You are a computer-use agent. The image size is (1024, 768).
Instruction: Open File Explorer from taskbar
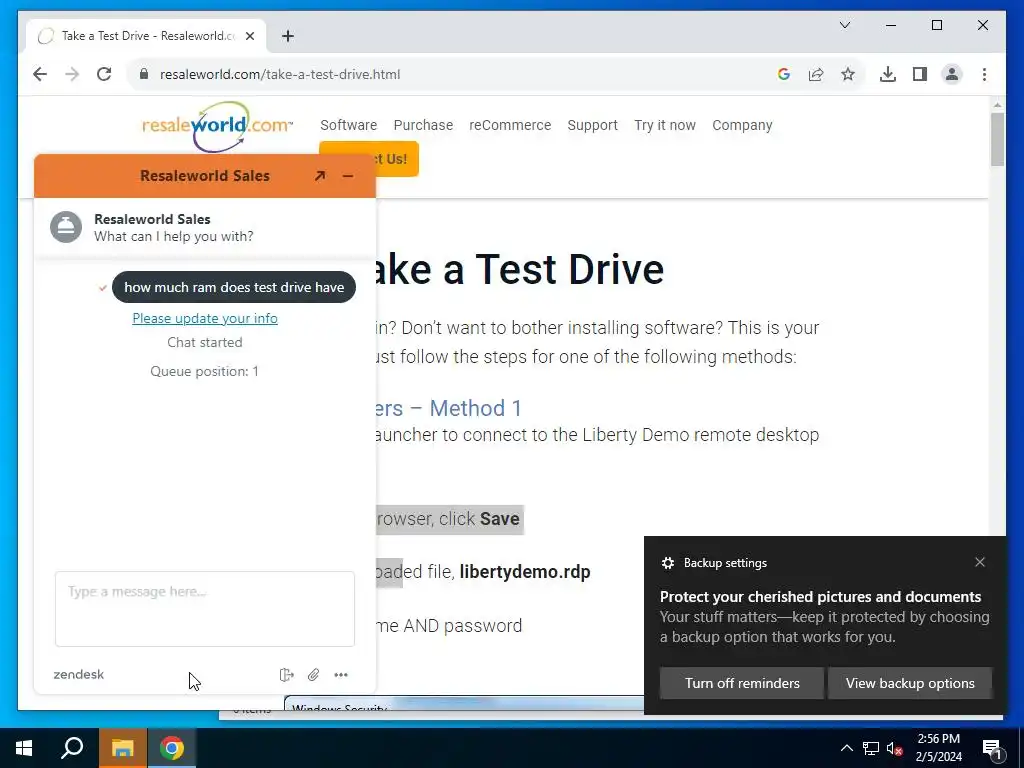coord(122,748)
